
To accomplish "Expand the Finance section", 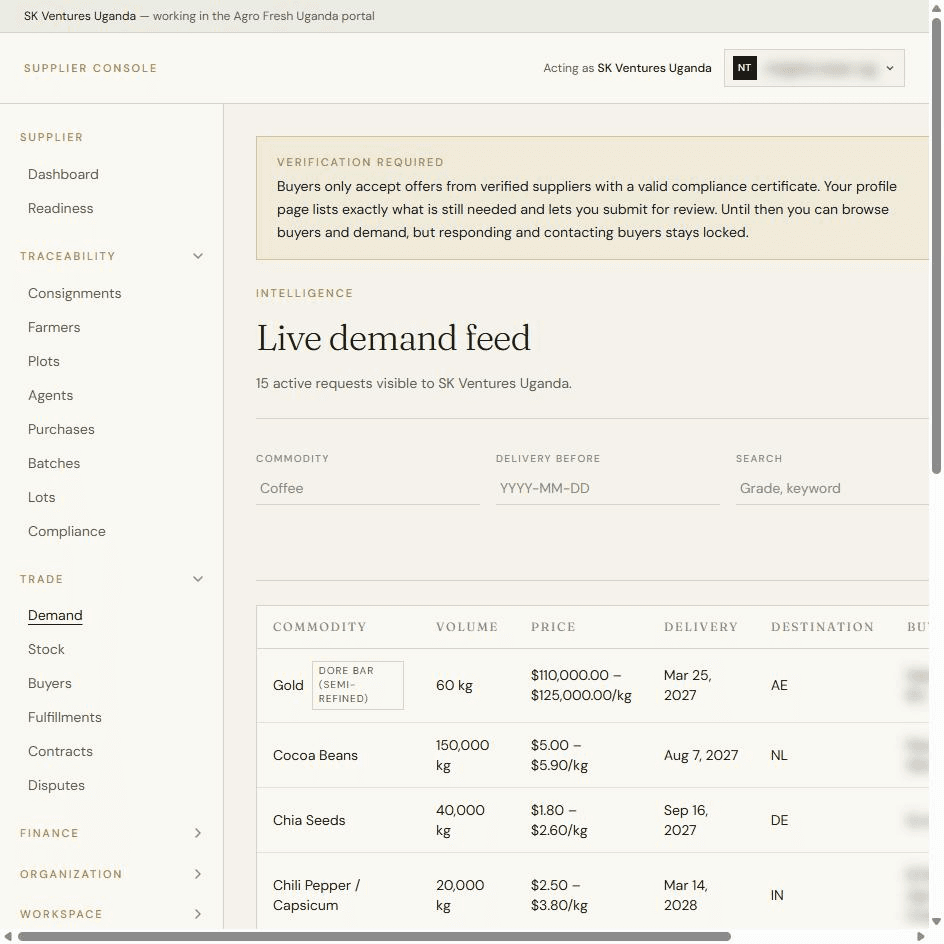I will (x=111, y=833).
